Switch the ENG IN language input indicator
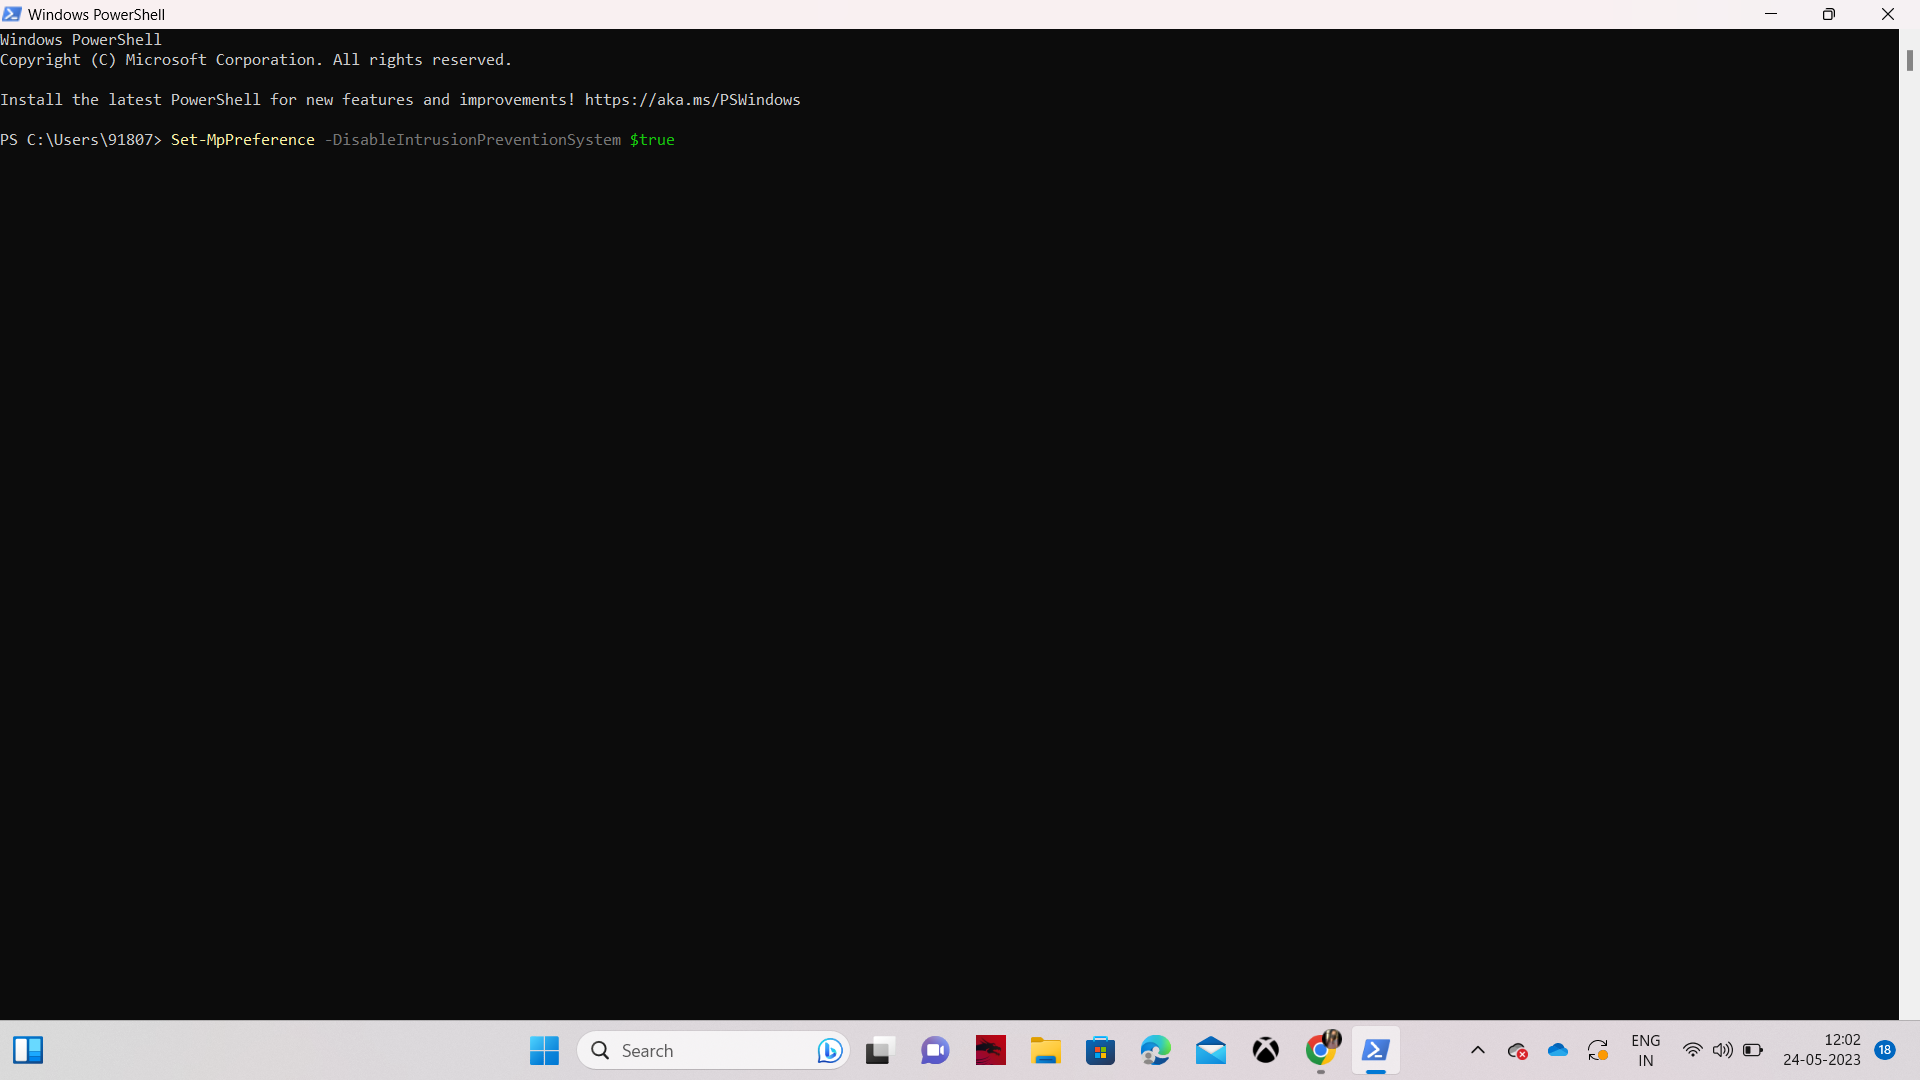Image resolution: width=1920 pixels, height=1080 pixels. (1645, 1050)
